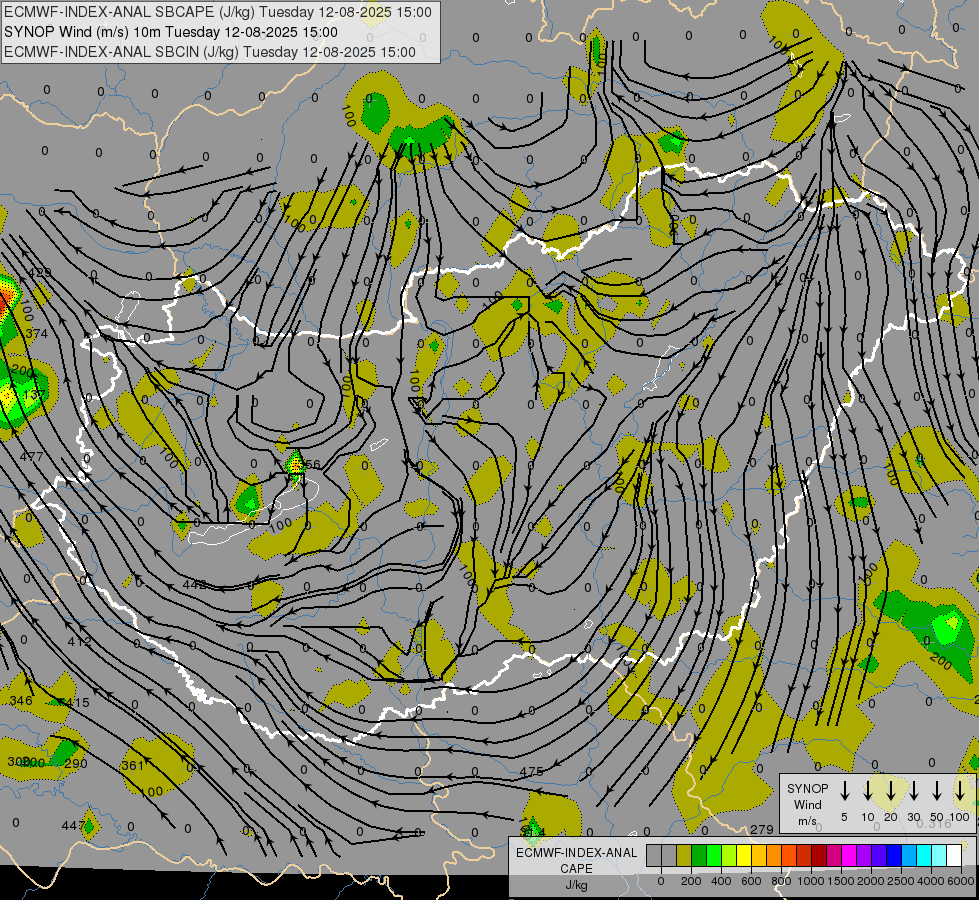This screenshot has width=979, height=900.
Task: Click the 1500 tick label on the color bar
Action: tap(841, 881)
